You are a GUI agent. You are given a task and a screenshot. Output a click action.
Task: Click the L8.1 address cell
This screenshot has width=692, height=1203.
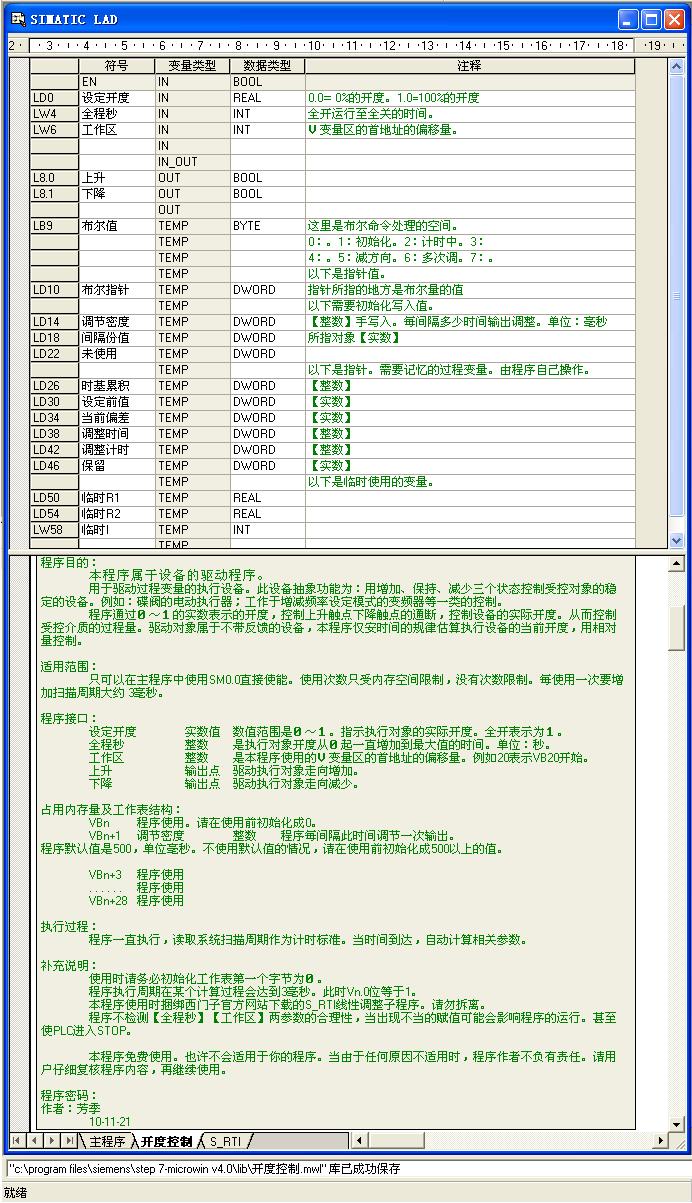(54, 194)
